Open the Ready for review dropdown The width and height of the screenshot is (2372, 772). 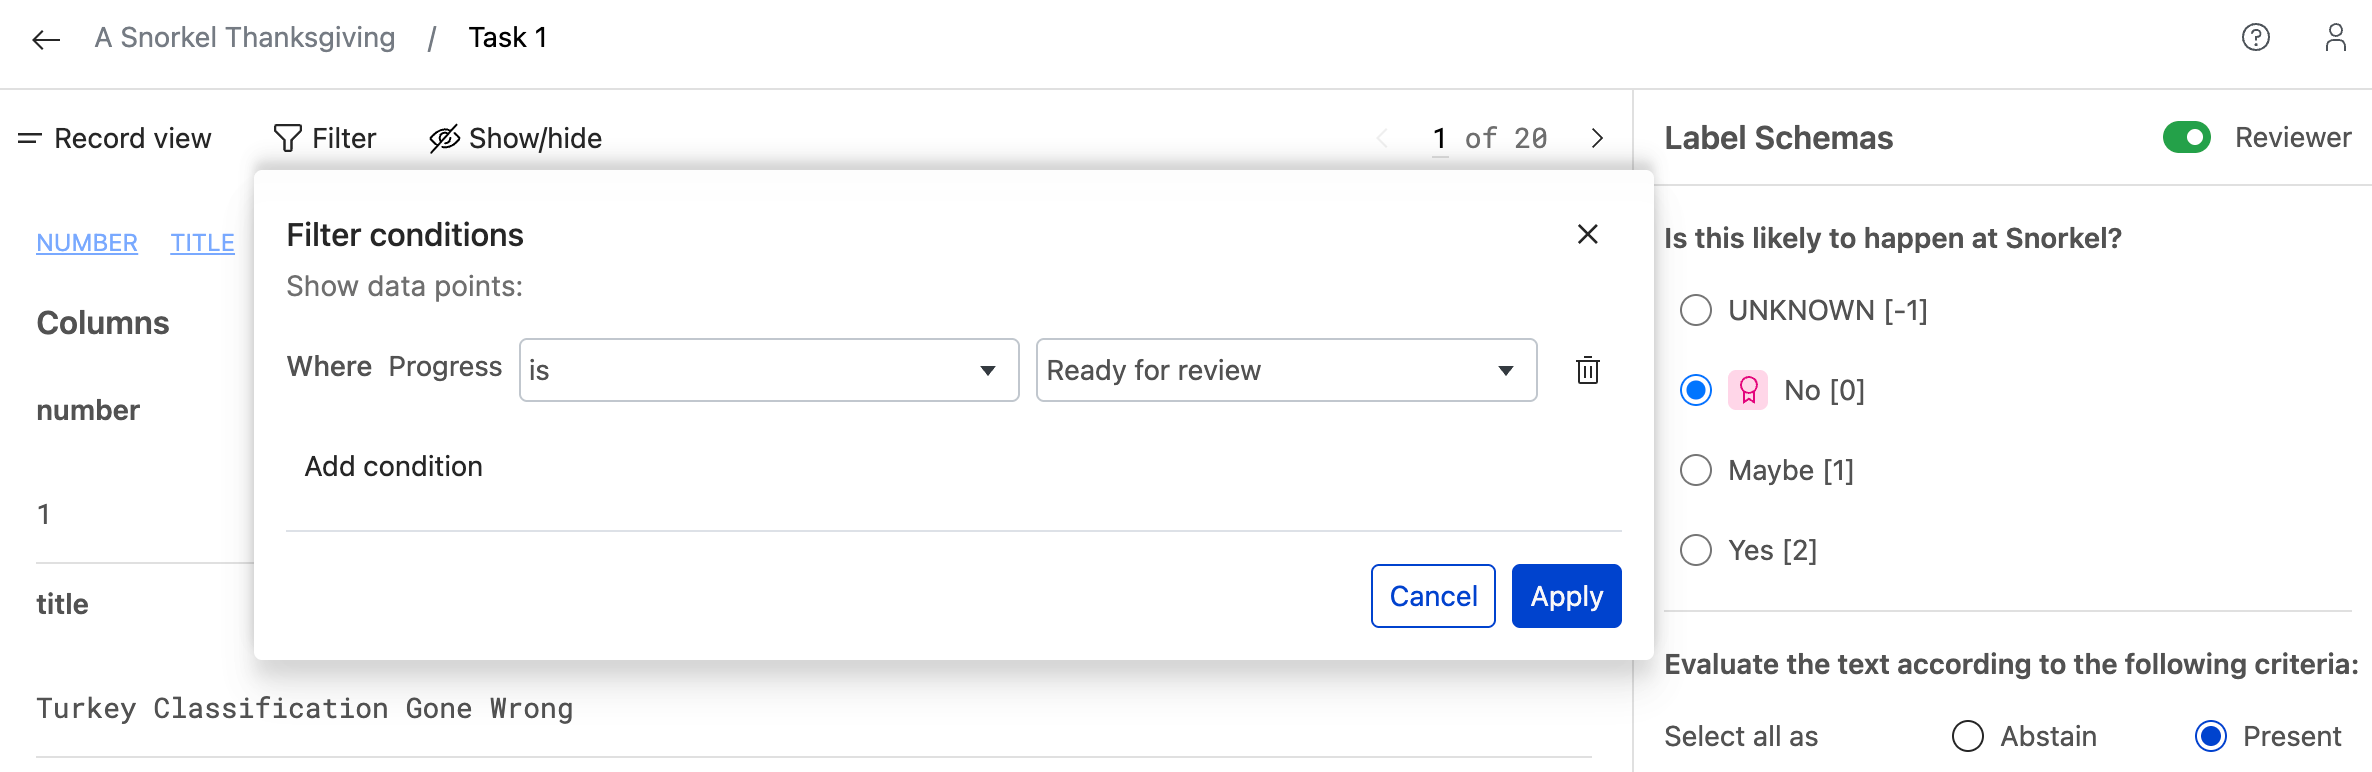coord(1285,370)
